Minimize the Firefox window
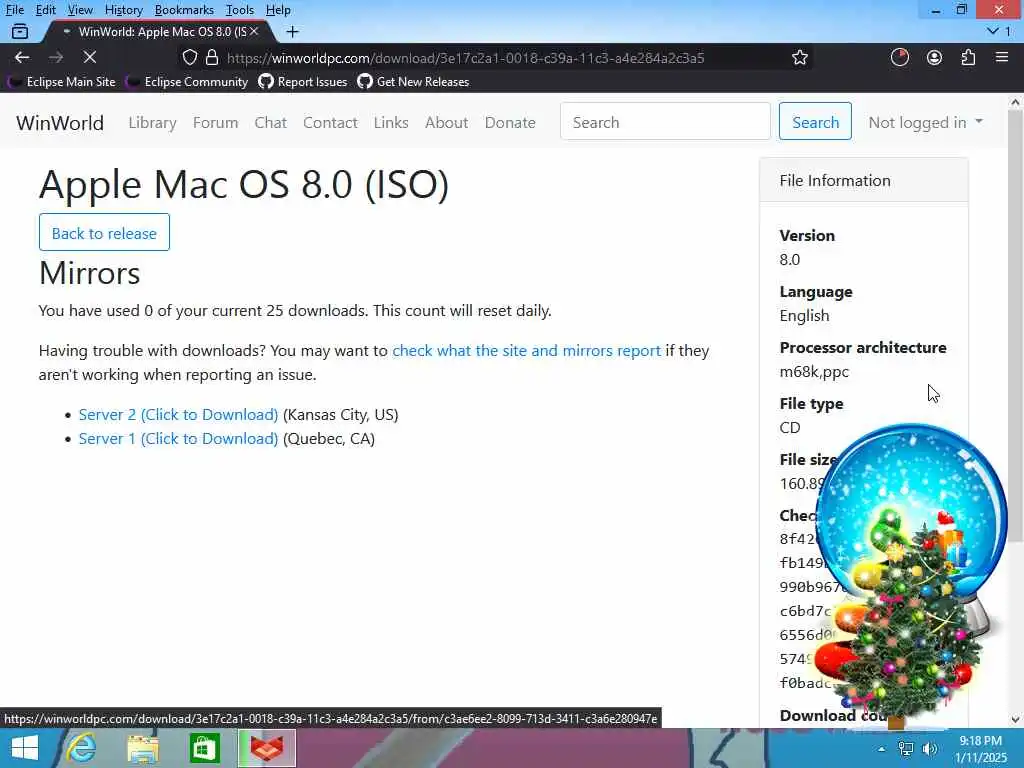 tap(936, 10)
